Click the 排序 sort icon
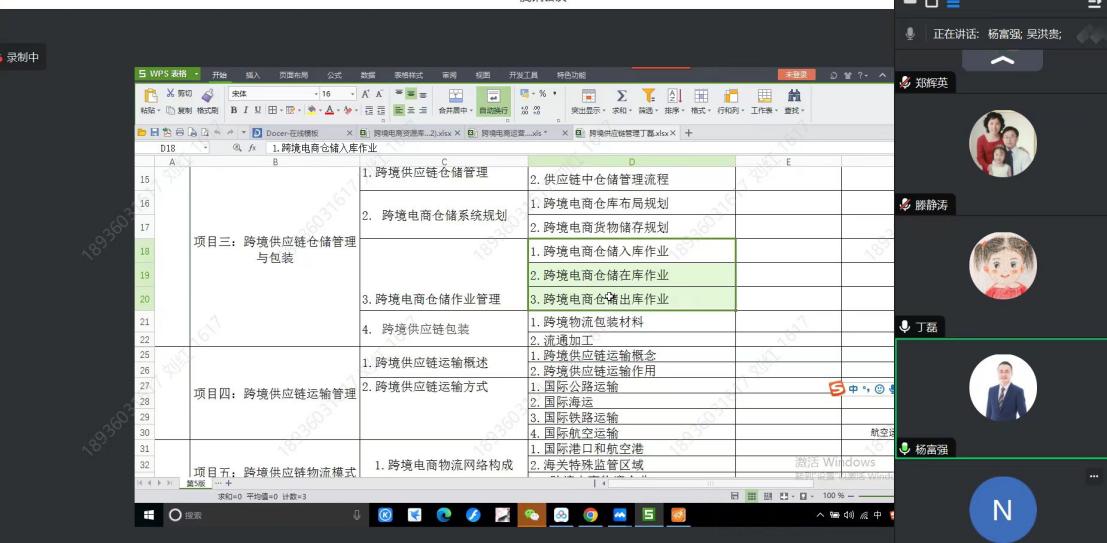Screen dimensions: 1107x543 (674, 96)
